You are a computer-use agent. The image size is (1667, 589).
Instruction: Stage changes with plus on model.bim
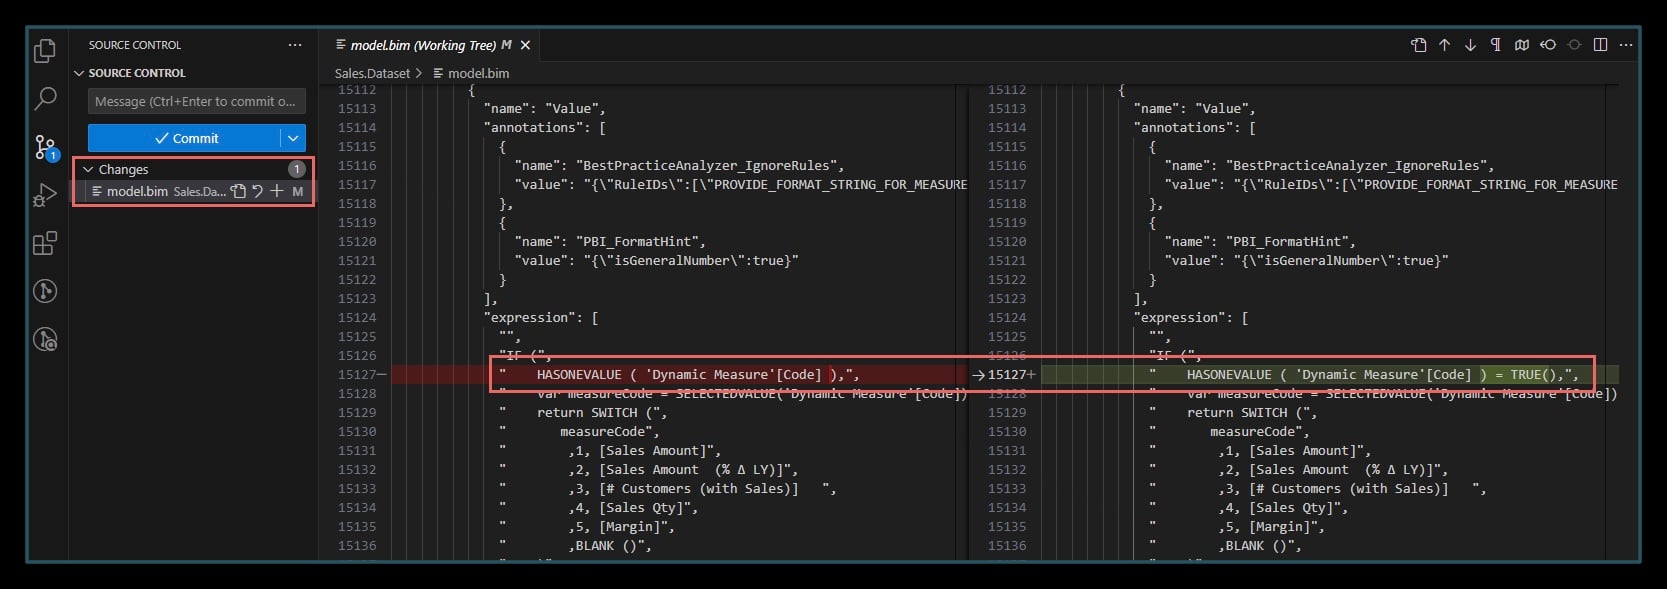(x=276, y=191)
